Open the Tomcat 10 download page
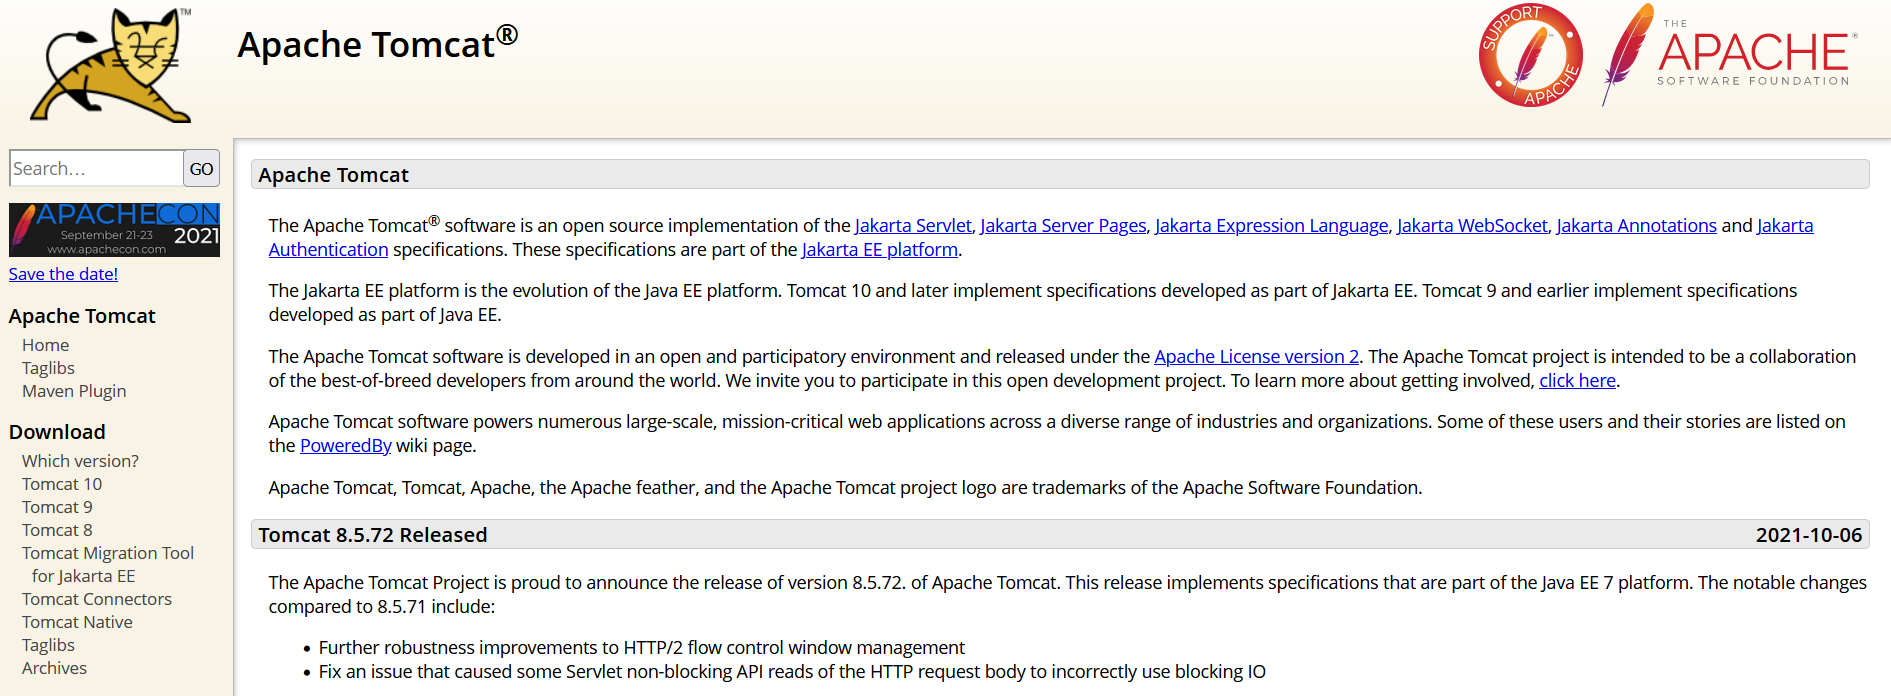The width and height of the screenshot is (1891, 696). coord(62,484)
